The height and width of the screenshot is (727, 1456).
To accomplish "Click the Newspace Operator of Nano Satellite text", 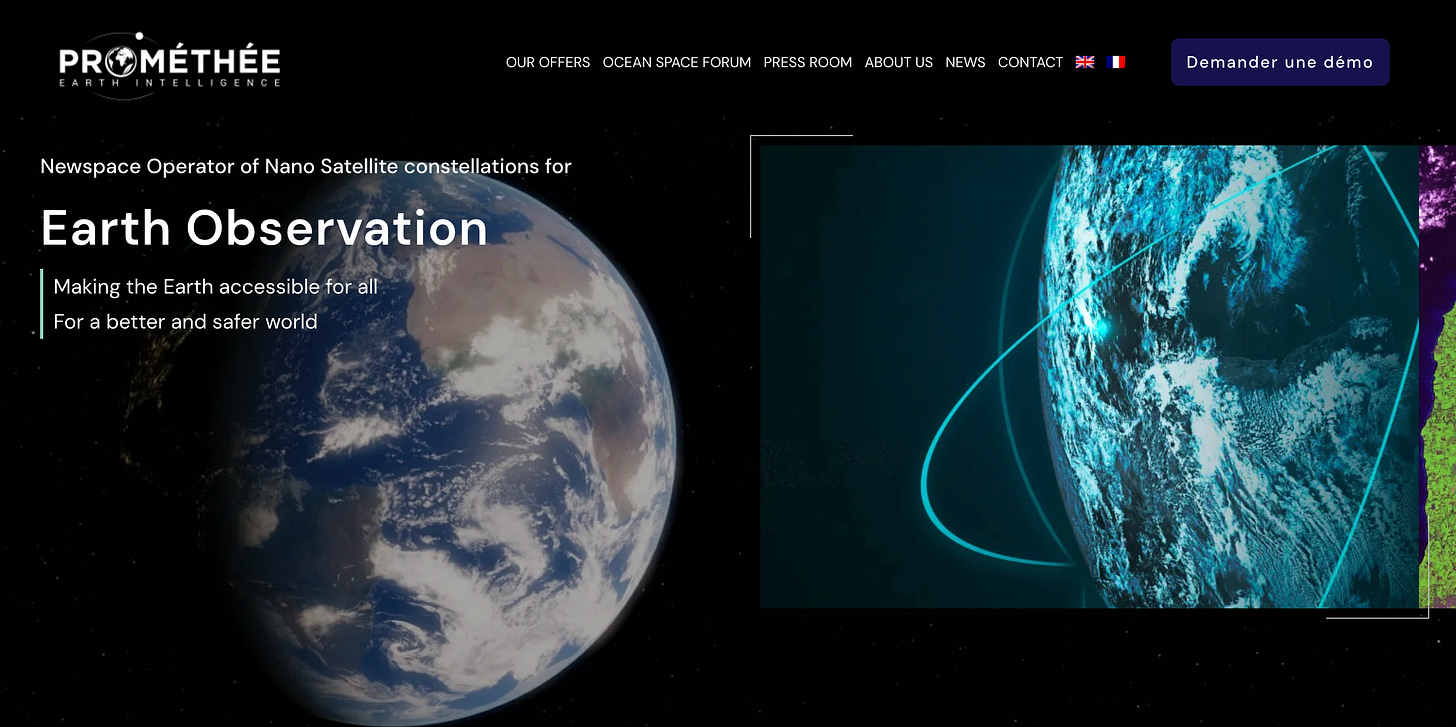I will 306,166.
